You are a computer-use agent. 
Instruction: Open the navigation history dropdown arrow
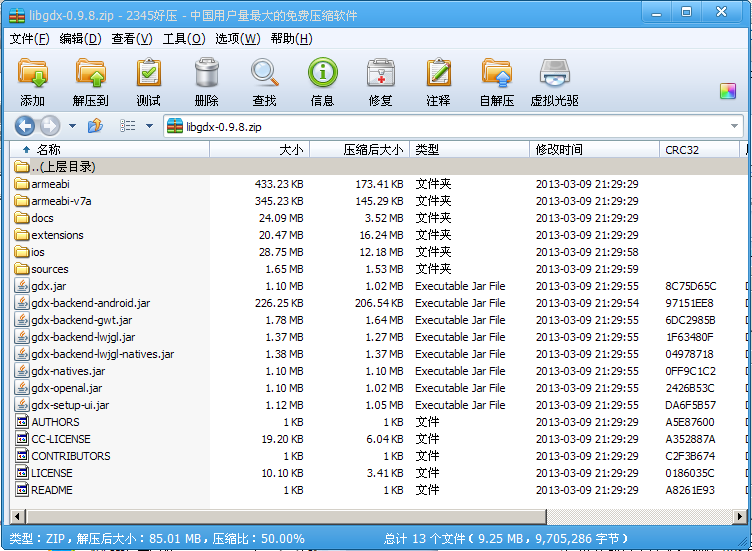pos(72,126)
